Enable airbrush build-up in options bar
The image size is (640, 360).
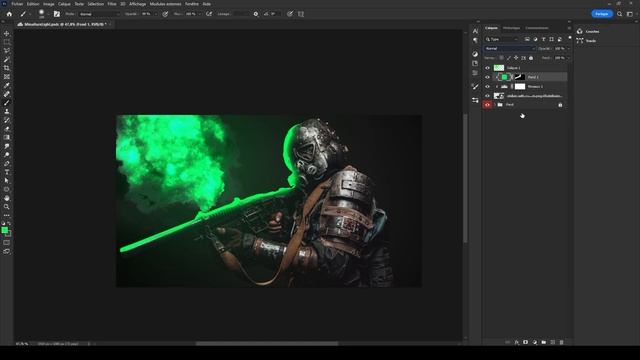point(209,14)
